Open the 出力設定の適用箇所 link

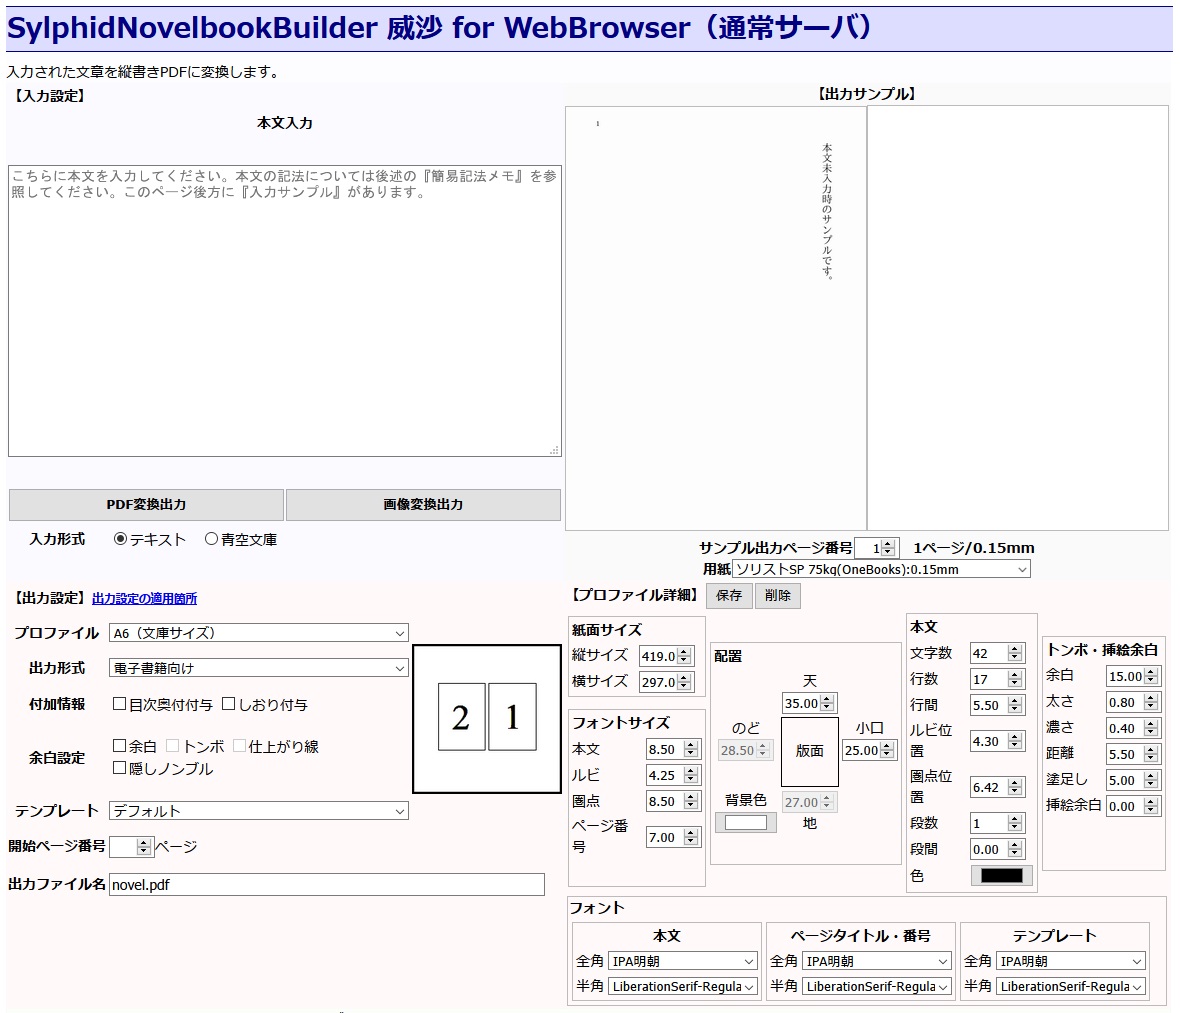click(144, 599)
